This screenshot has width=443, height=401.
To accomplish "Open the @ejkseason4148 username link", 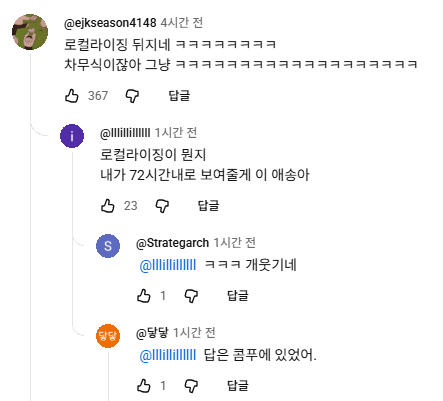I will (110, 23).
